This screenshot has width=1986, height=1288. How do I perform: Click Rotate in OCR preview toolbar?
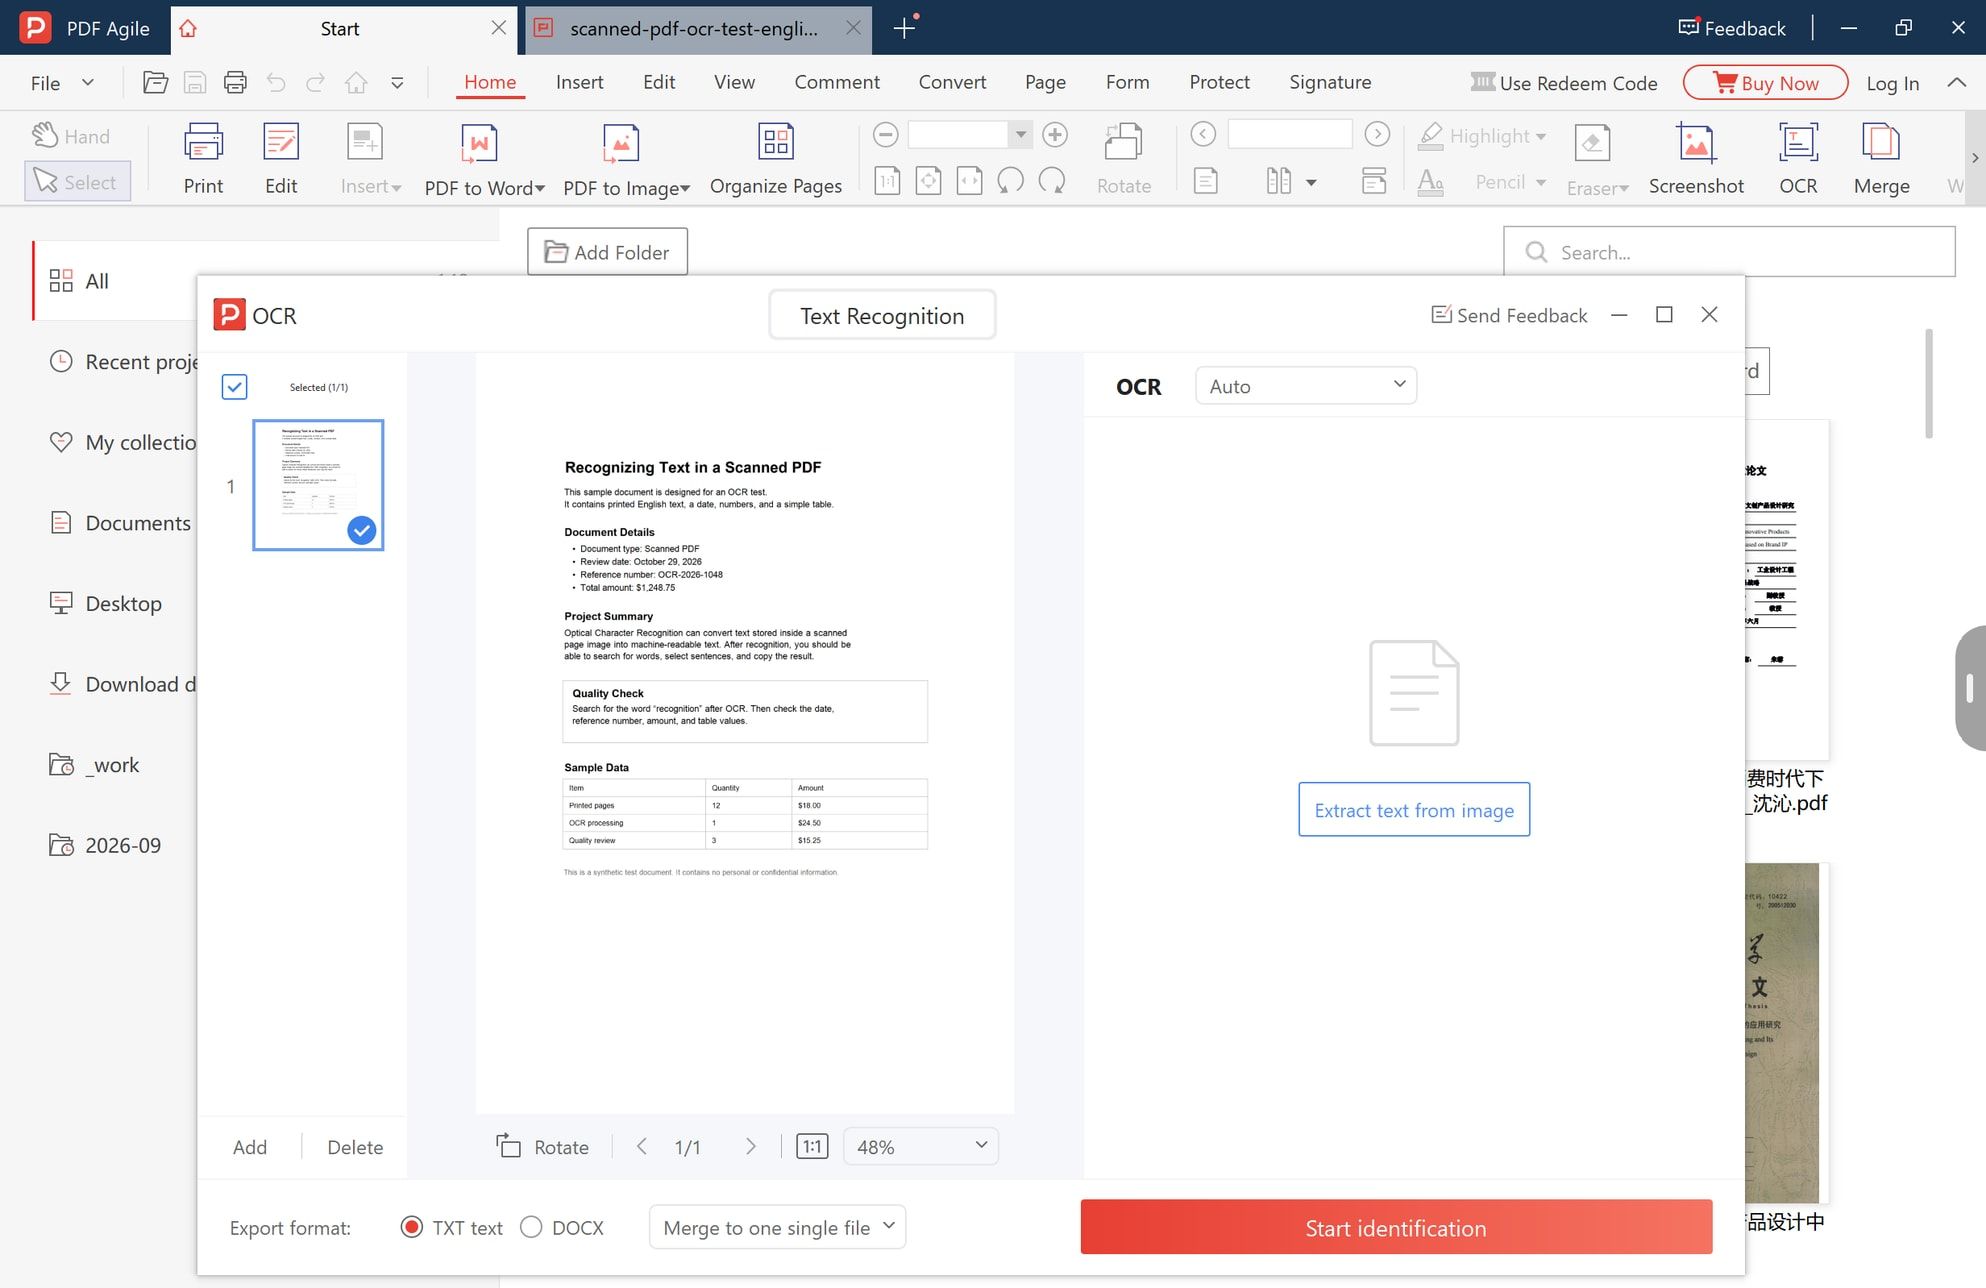(x=543, y=1146)
